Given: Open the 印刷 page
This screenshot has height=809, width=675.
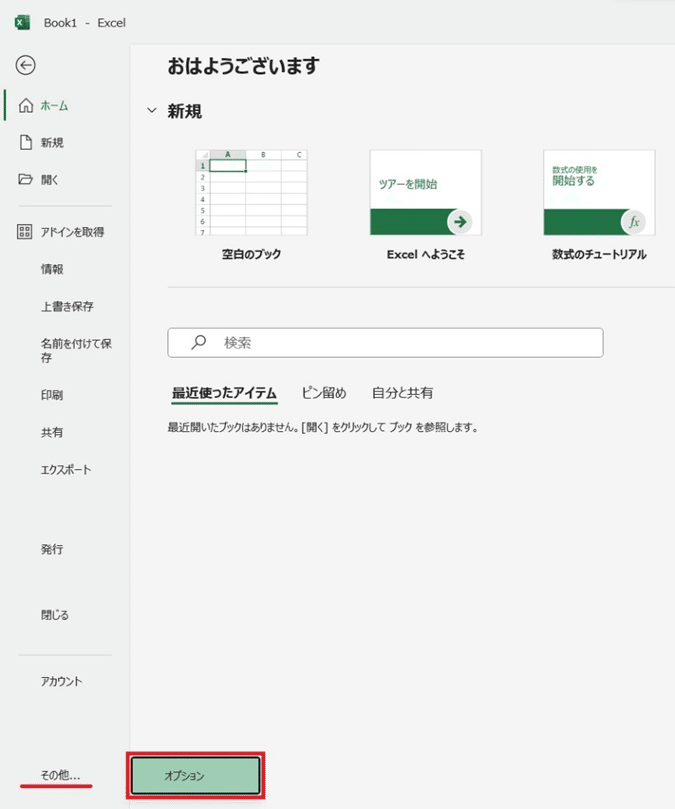Looking at the screenshot, I should coord(52,395).
